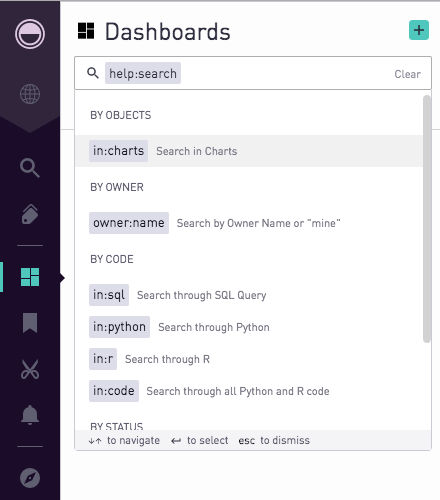Open the scissors snippets icon
This screenshot has height=500, width=440.
tap(30, 369)
